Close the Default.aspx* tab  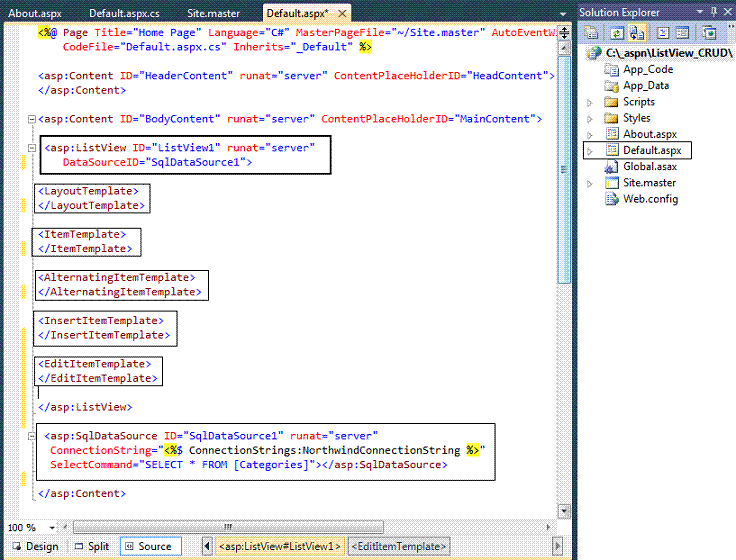[x=343, y=13]
